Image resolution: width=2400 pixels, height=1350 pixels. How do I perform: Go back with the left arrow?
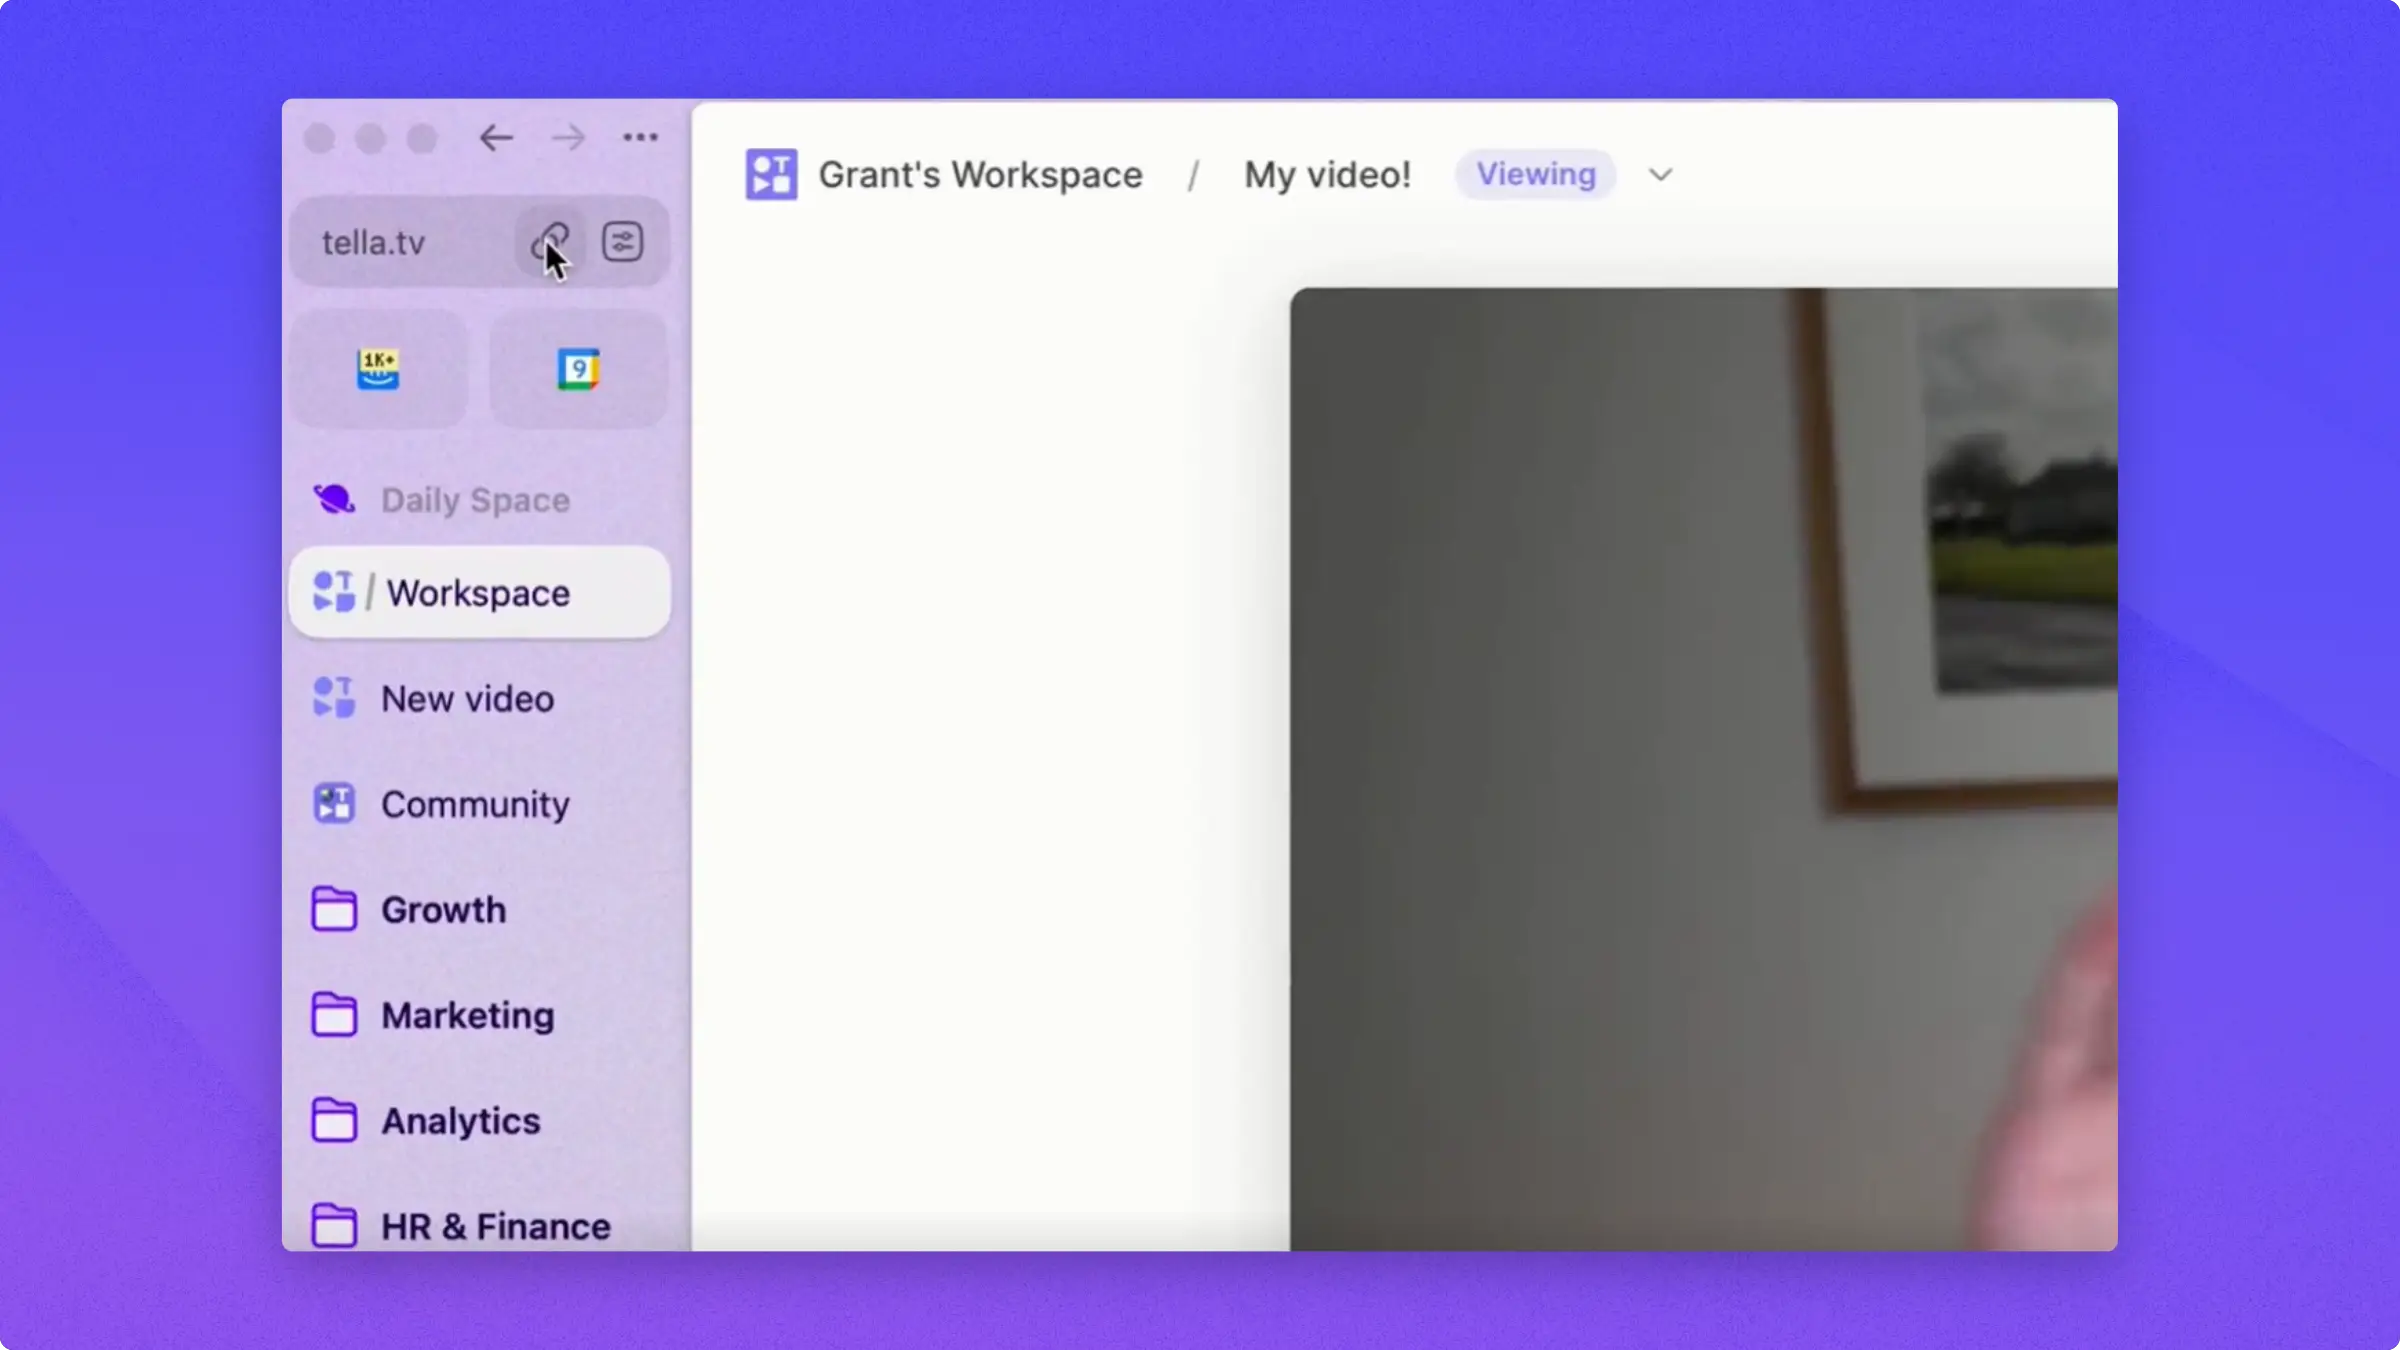[x=496, y=137]
